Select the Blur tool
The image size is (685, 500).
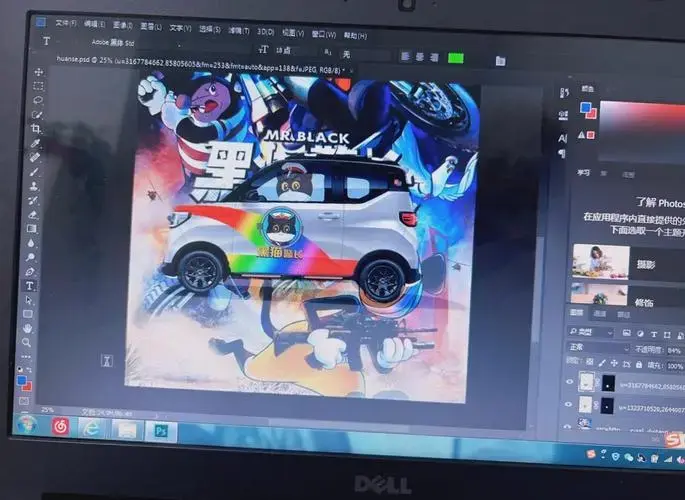click(31, 243)
